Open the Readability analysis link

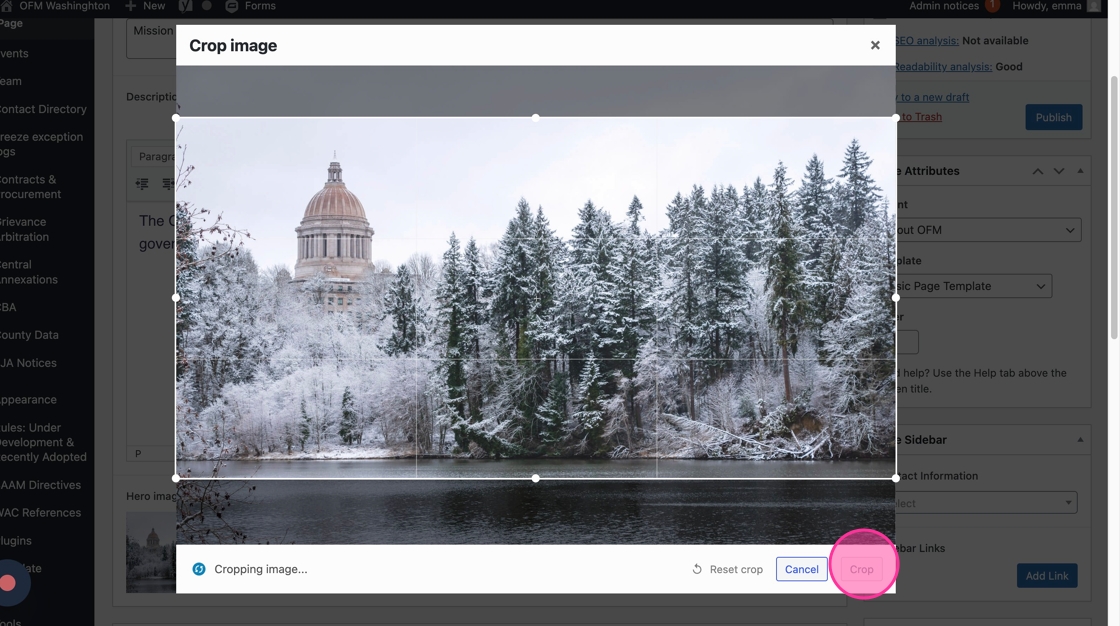pos(943,66)
